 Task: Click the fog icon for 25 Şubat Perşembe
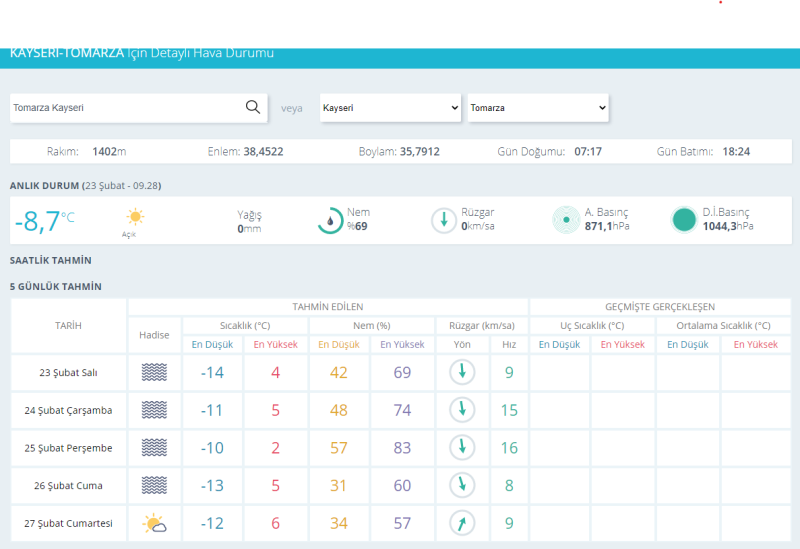click(154, 447)
